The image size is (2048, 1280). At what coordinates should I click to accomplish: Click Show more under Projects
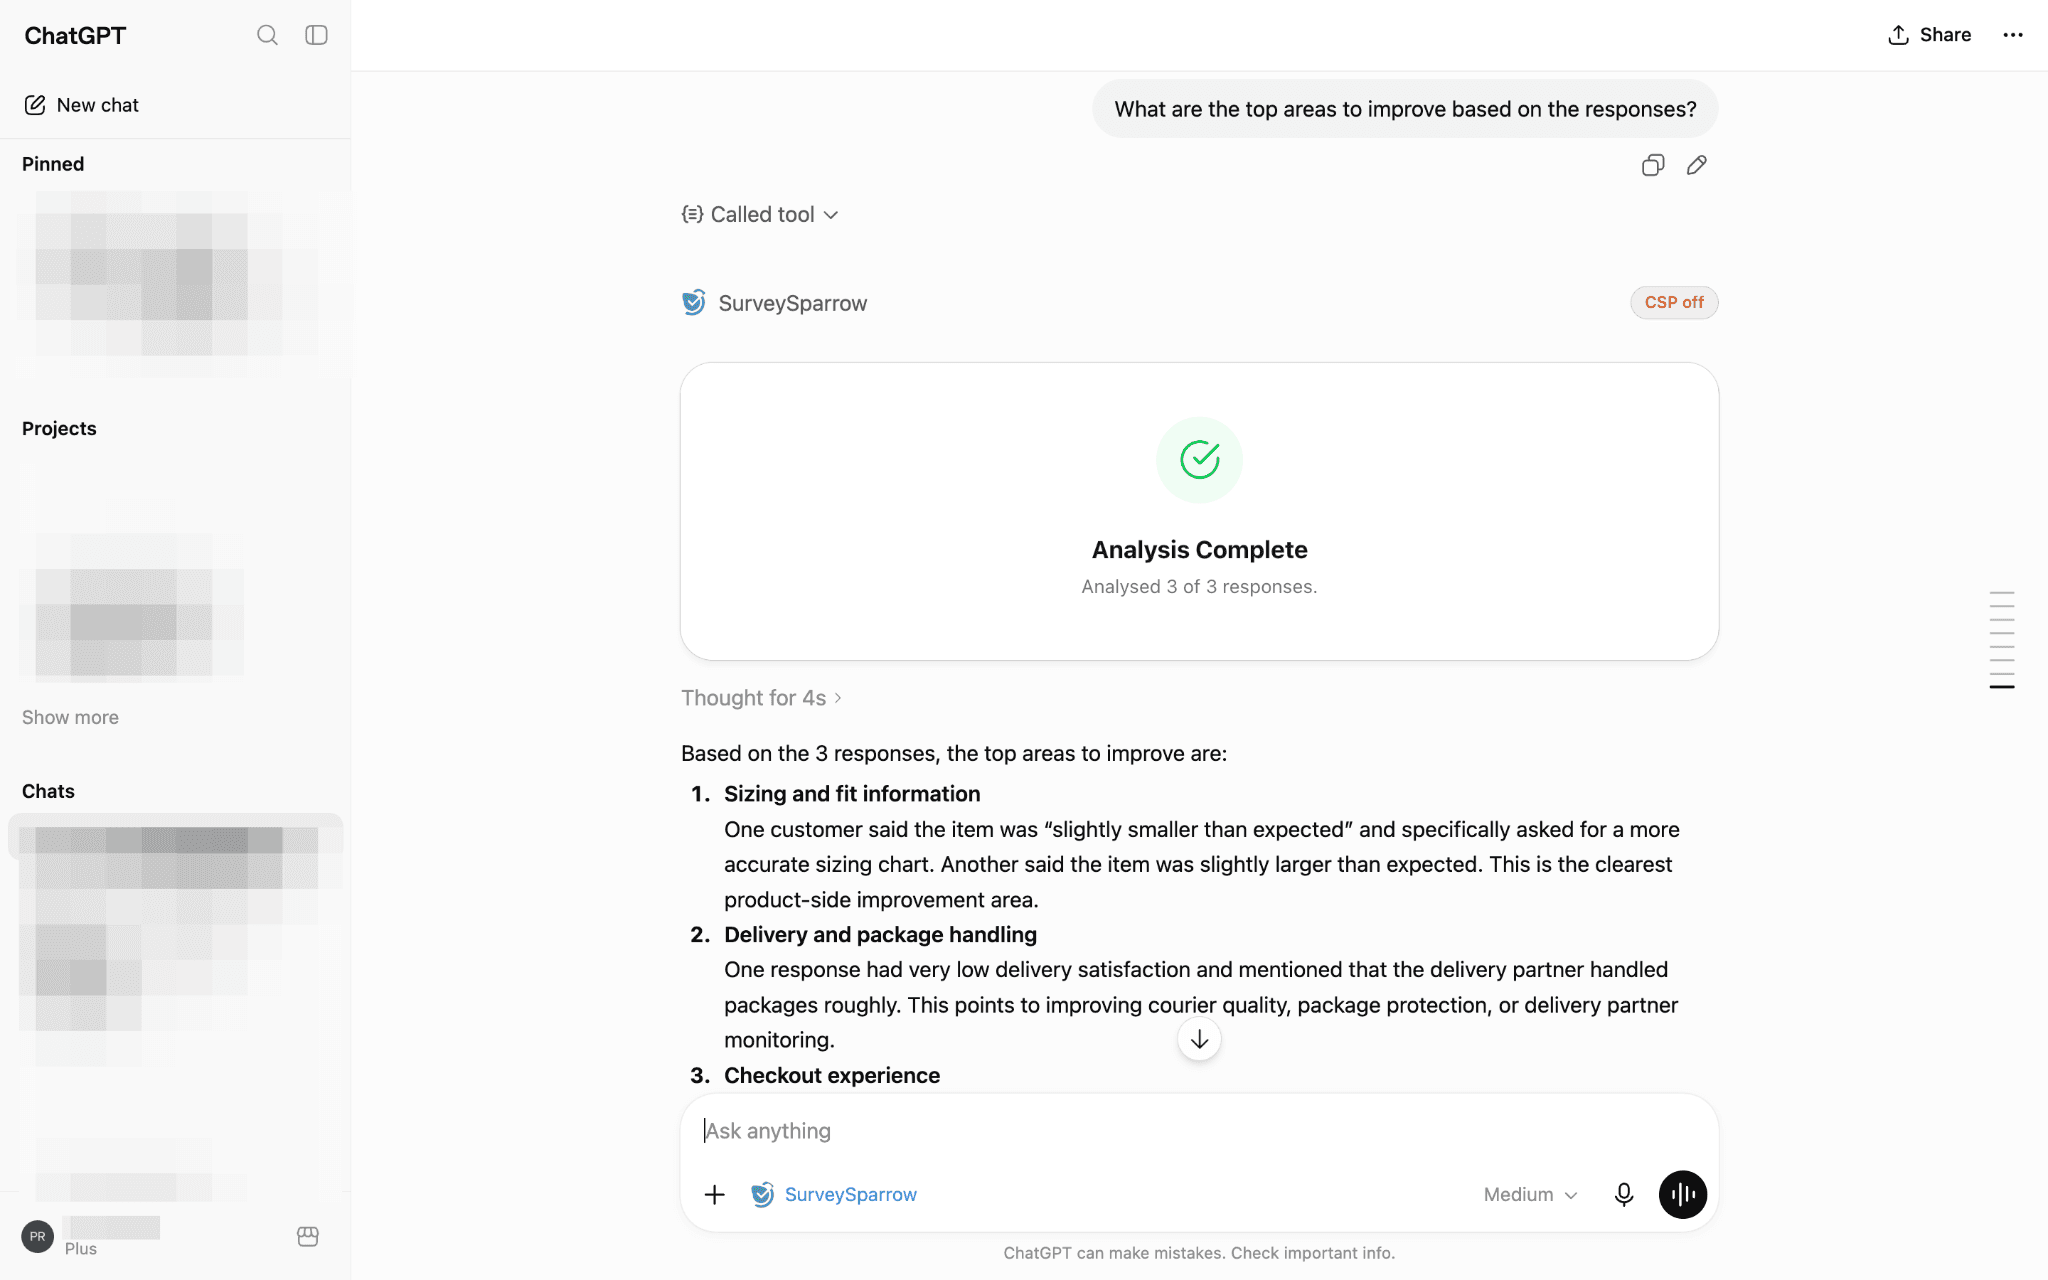(x=70, y=717)
